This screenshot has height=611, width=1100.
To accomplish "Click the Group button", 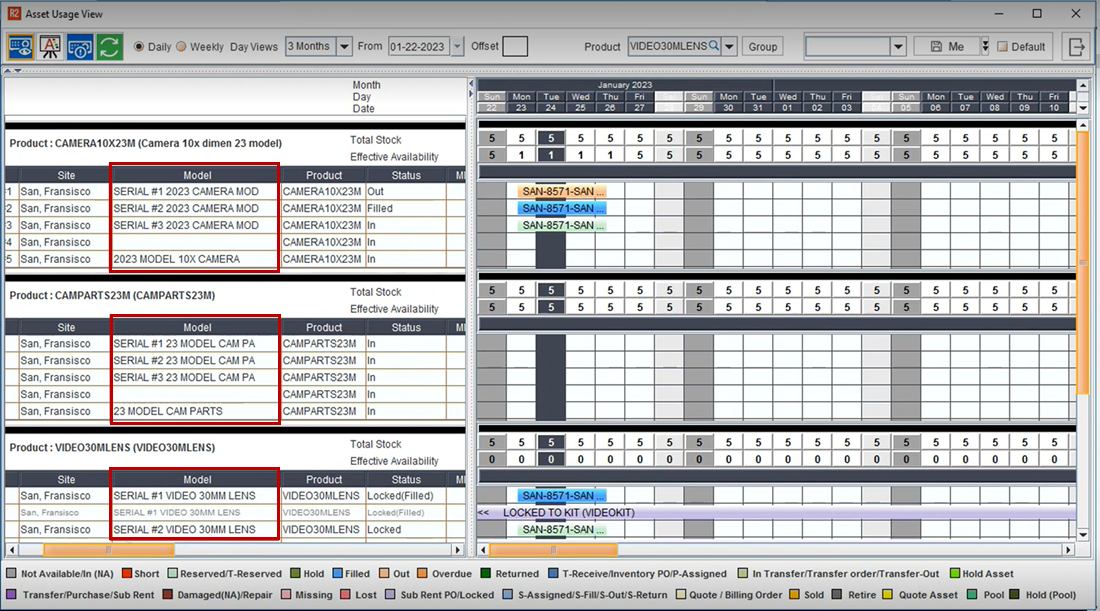I will pos(763,46).
